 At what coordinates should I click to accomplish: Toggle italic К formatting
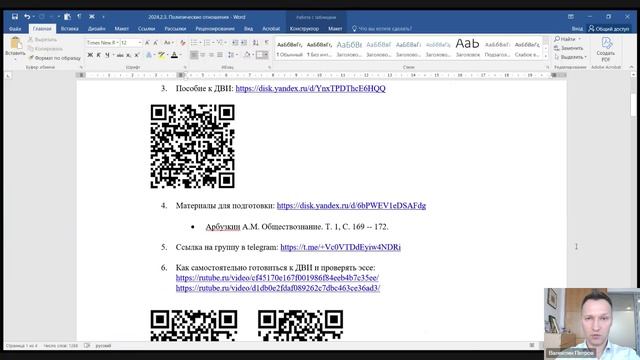(x=98, y=55)
